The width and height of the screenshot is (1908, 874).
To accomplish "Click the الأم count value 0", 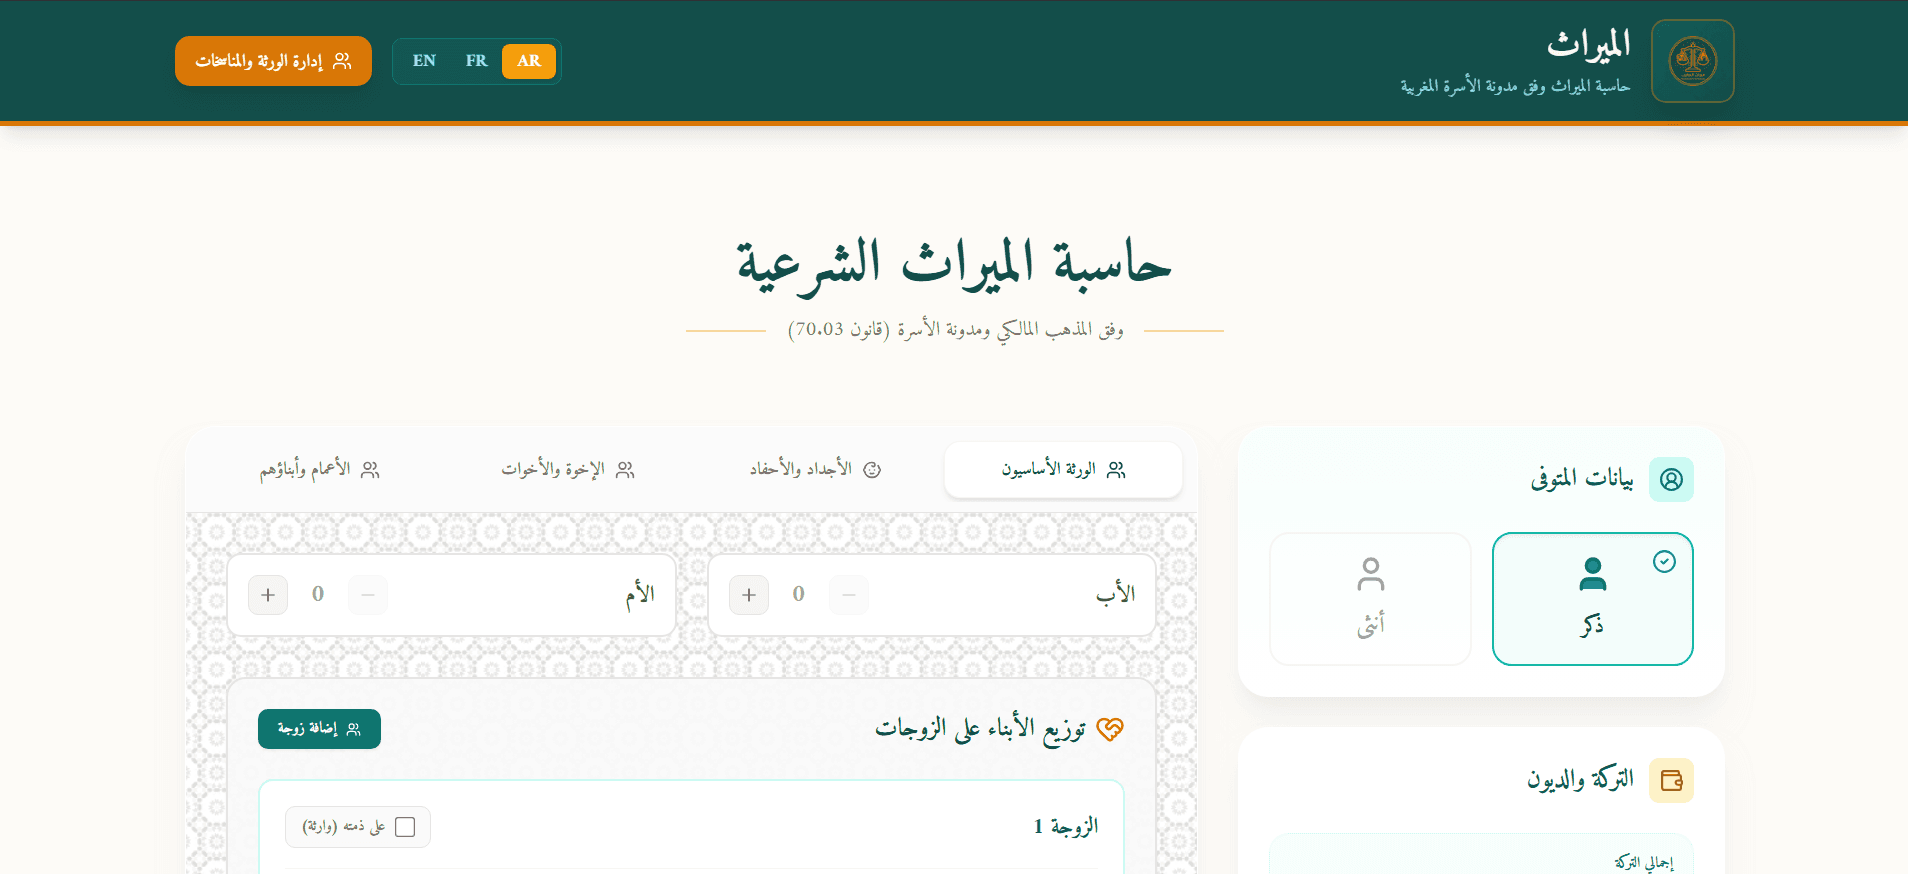I will (x=318, y=594).
